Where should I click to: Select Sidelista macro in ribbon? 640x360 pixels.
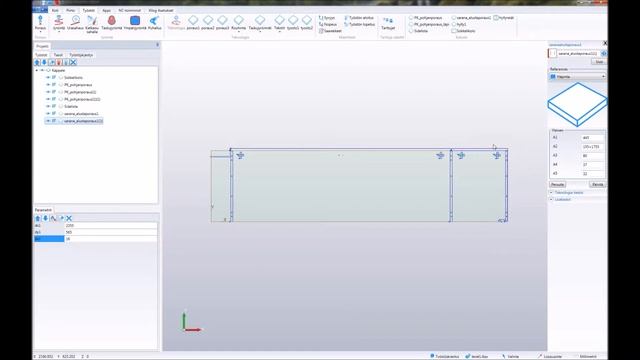coord(418,31)
